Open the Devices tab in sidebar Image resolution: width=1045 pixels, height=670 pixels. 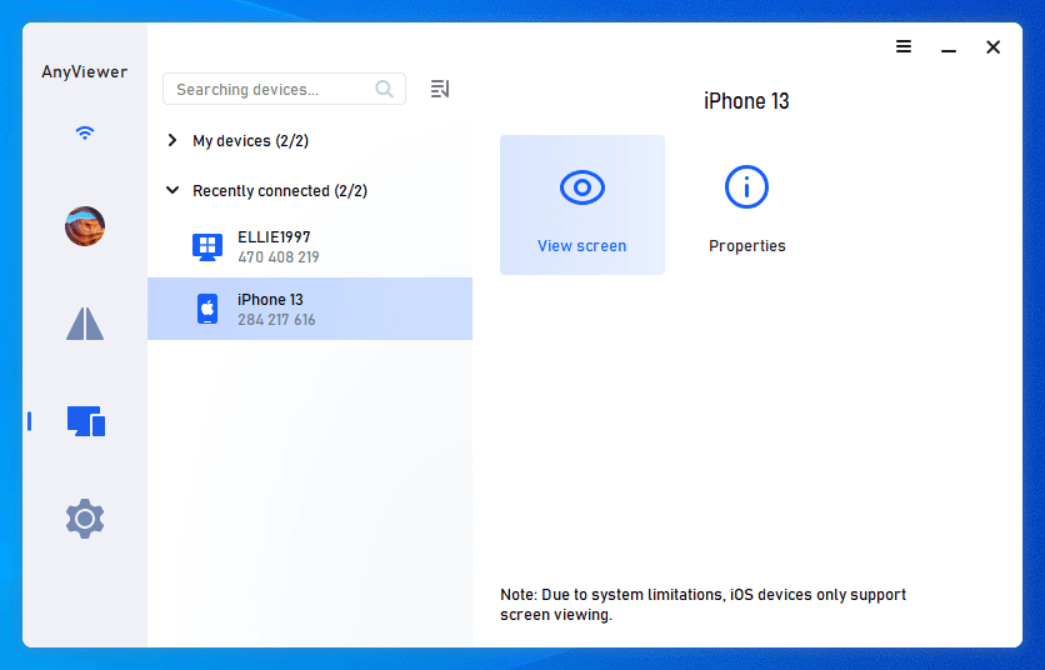86,421
